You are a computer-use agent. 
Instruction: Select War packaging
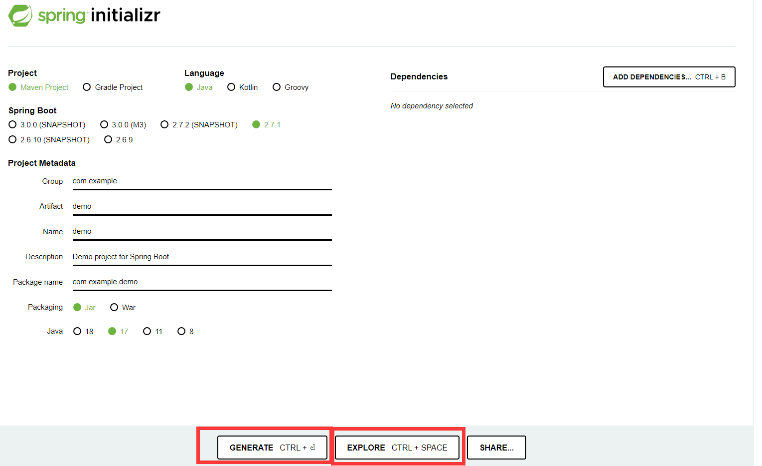(x=123, y=308)
